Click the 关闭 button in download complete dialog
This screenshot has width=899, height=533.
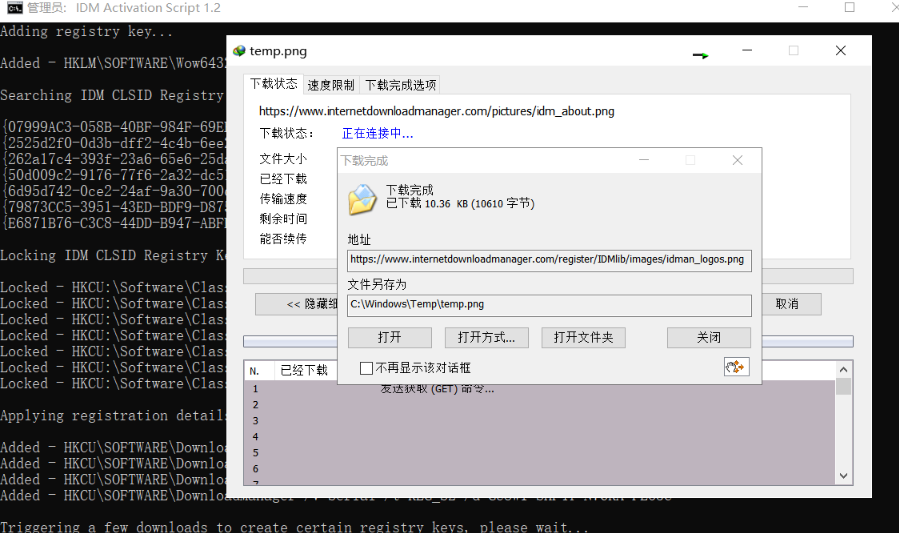click(709, 337)
